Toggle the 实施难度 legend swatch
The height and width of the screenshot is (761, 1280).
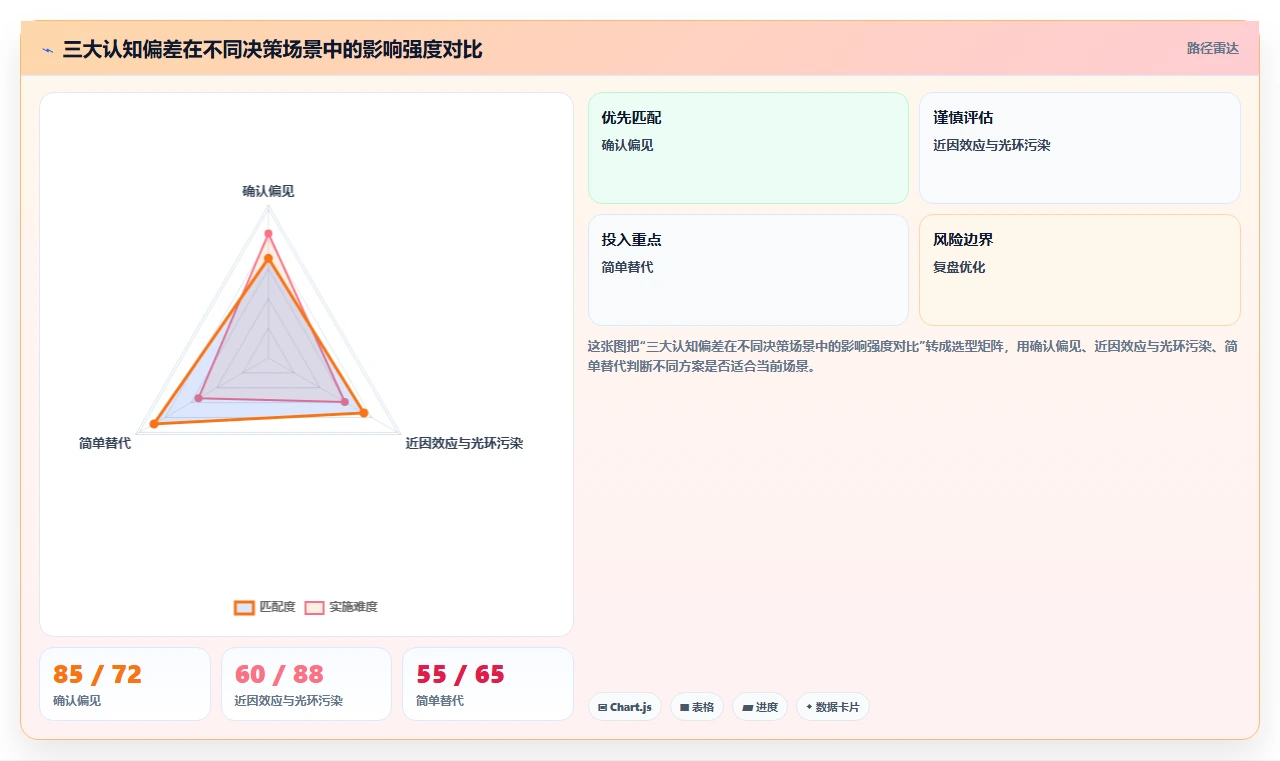tap(314, 607)
